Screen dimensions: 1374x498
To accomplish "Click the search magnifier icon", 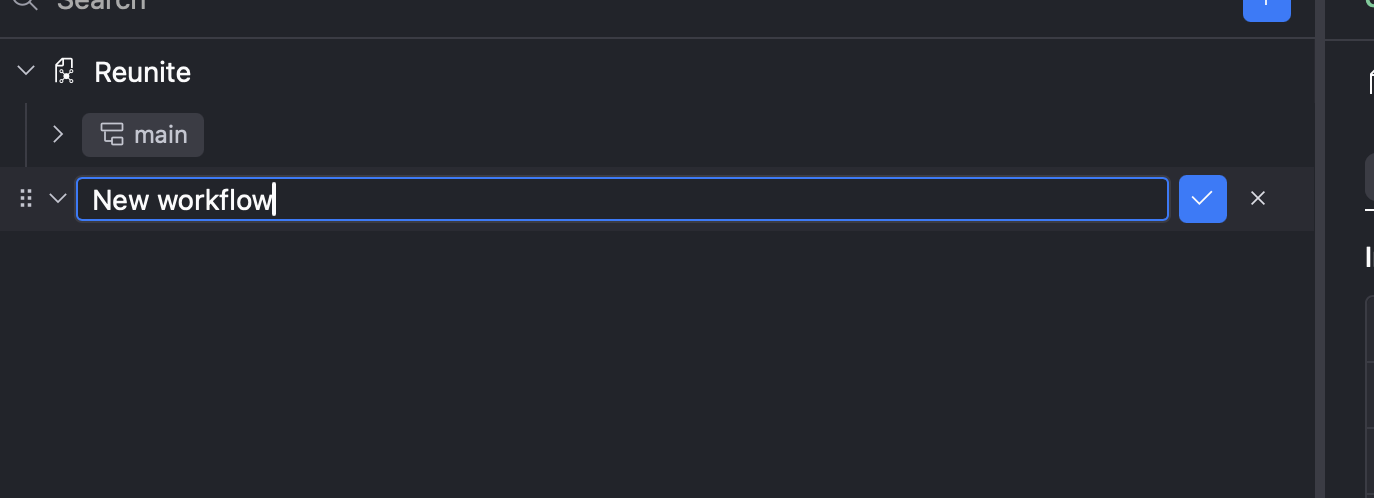I will click(24, 5).
